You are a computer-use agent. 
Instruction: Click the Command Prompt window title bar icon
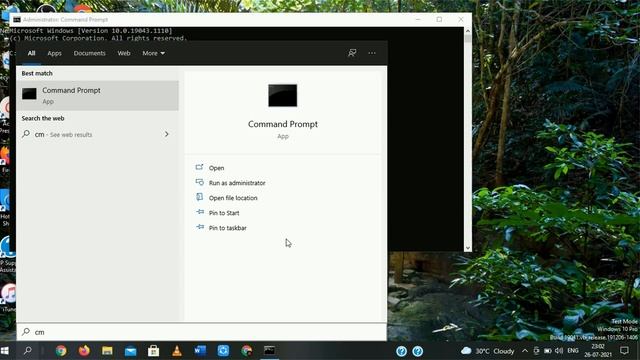(x=17, y=20)
